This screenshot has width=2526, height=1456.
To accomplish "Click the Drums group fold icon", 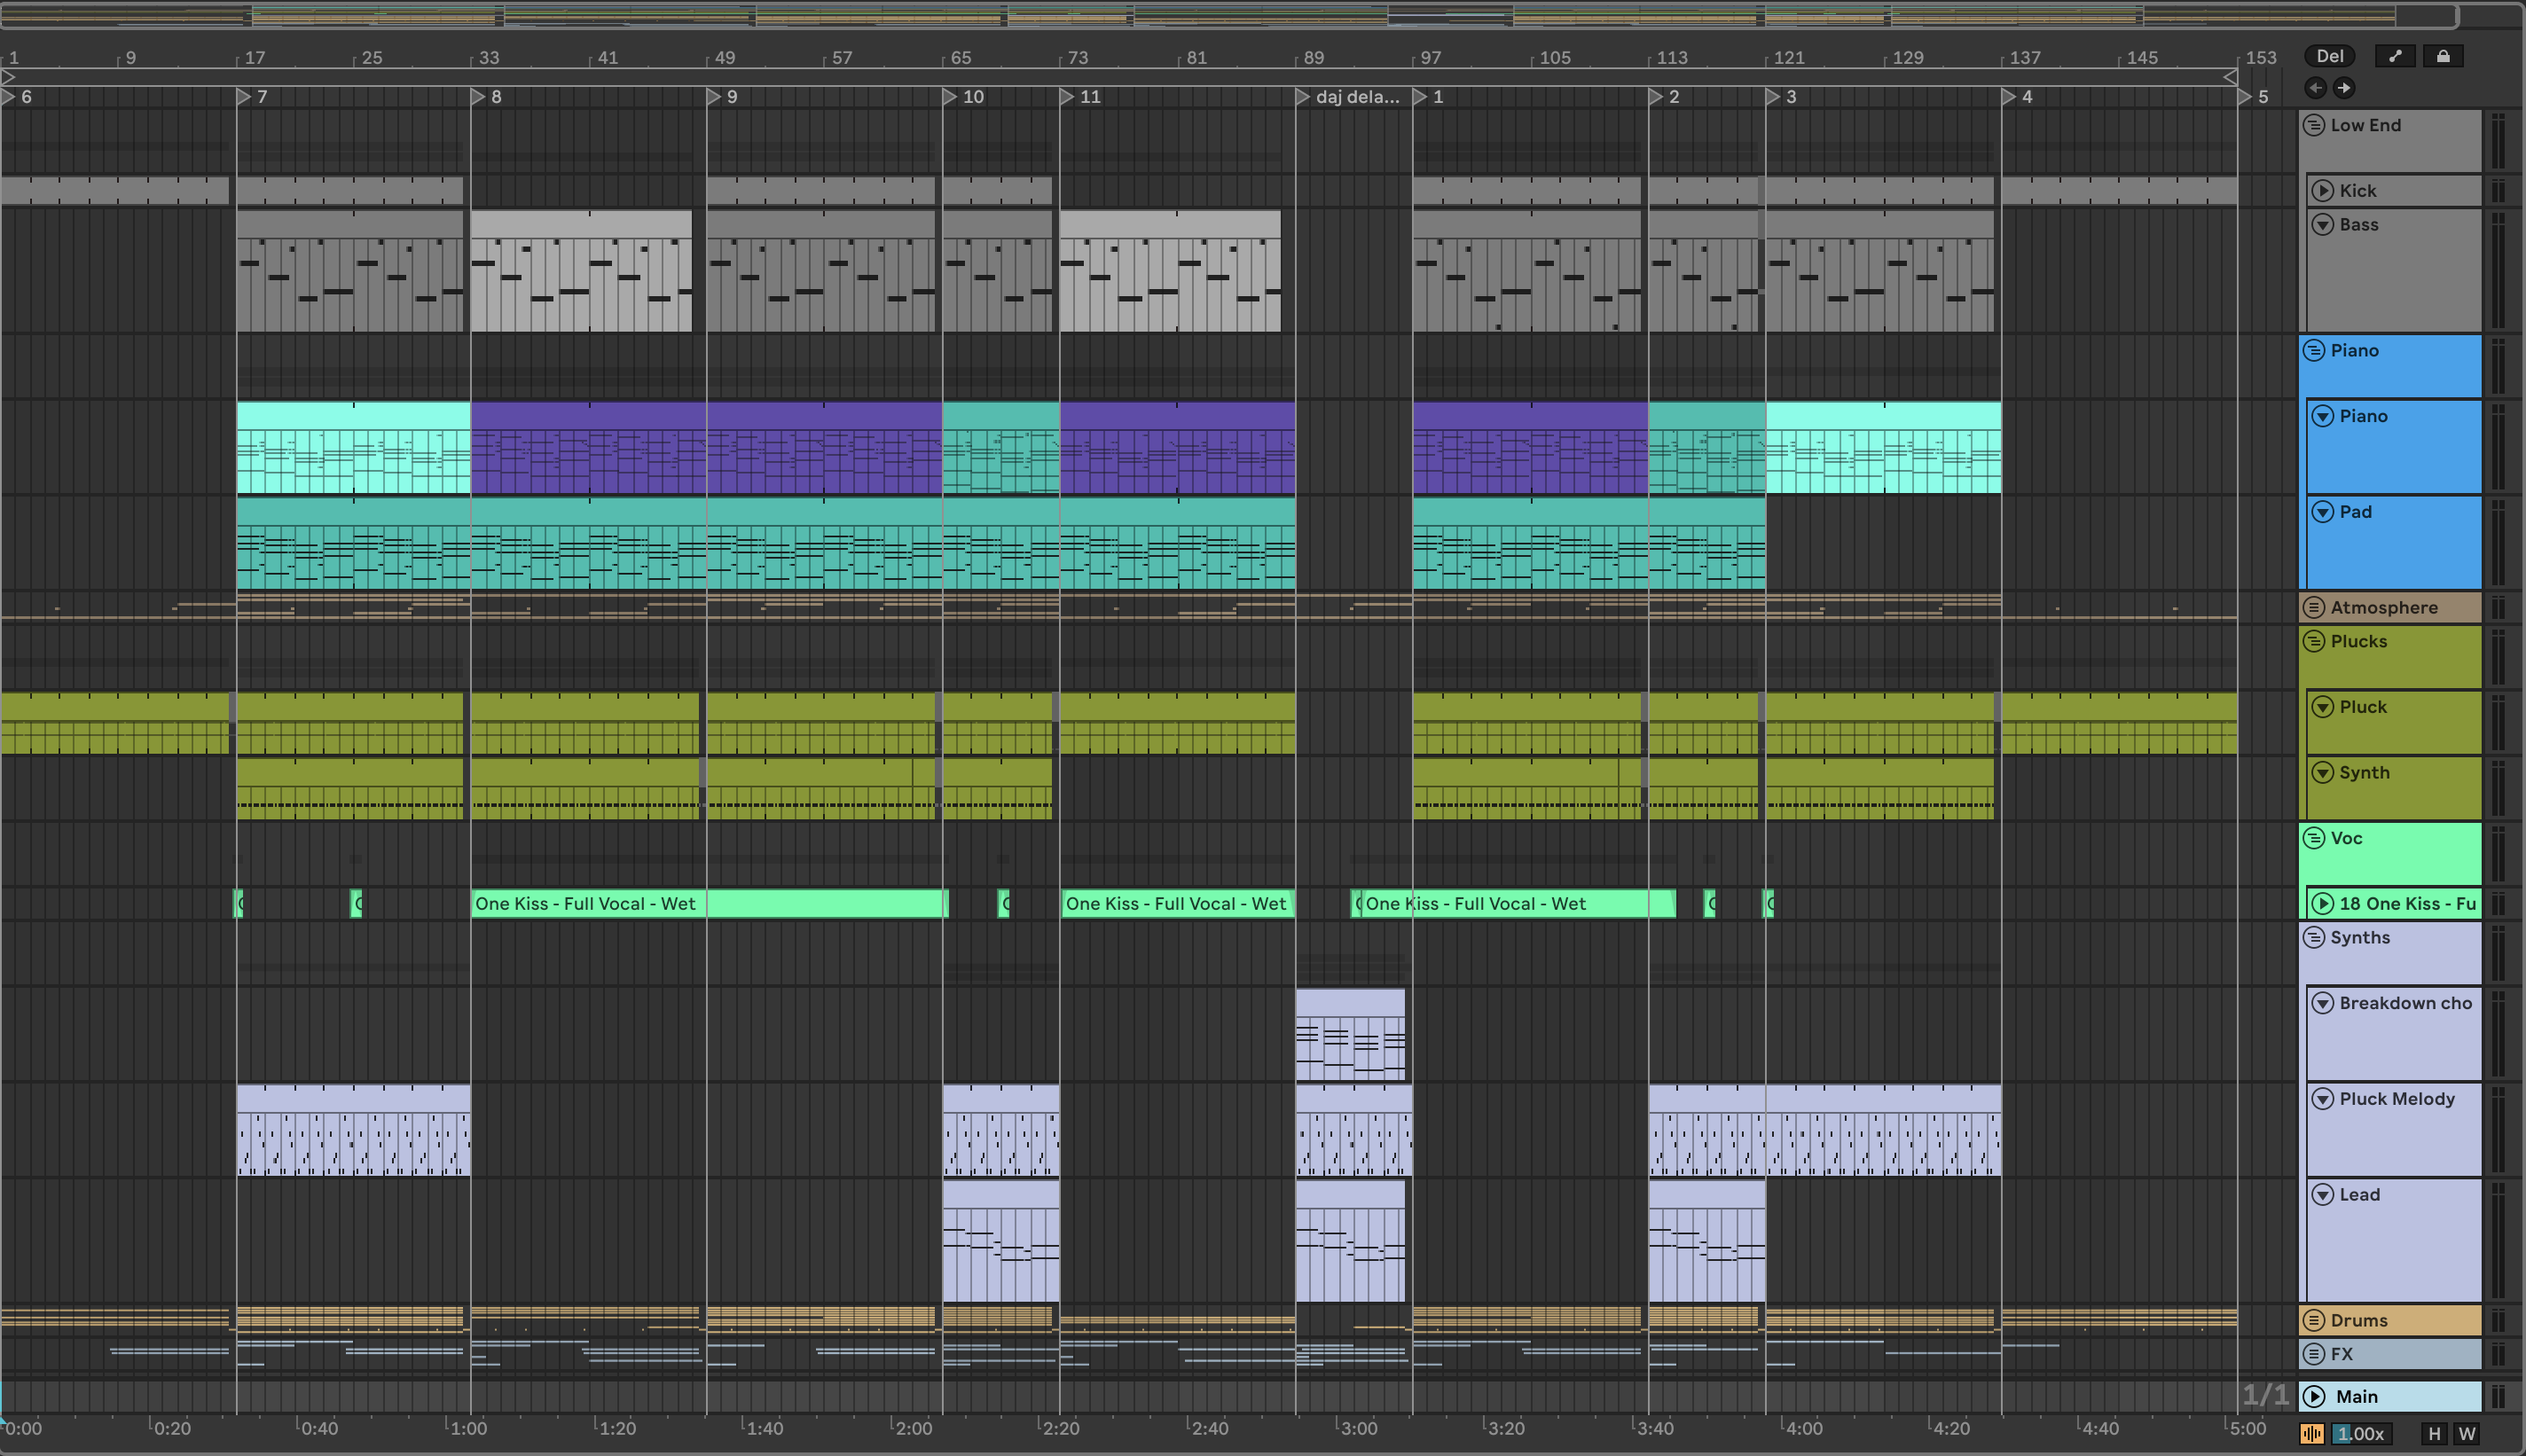I will point(2313,1320).
